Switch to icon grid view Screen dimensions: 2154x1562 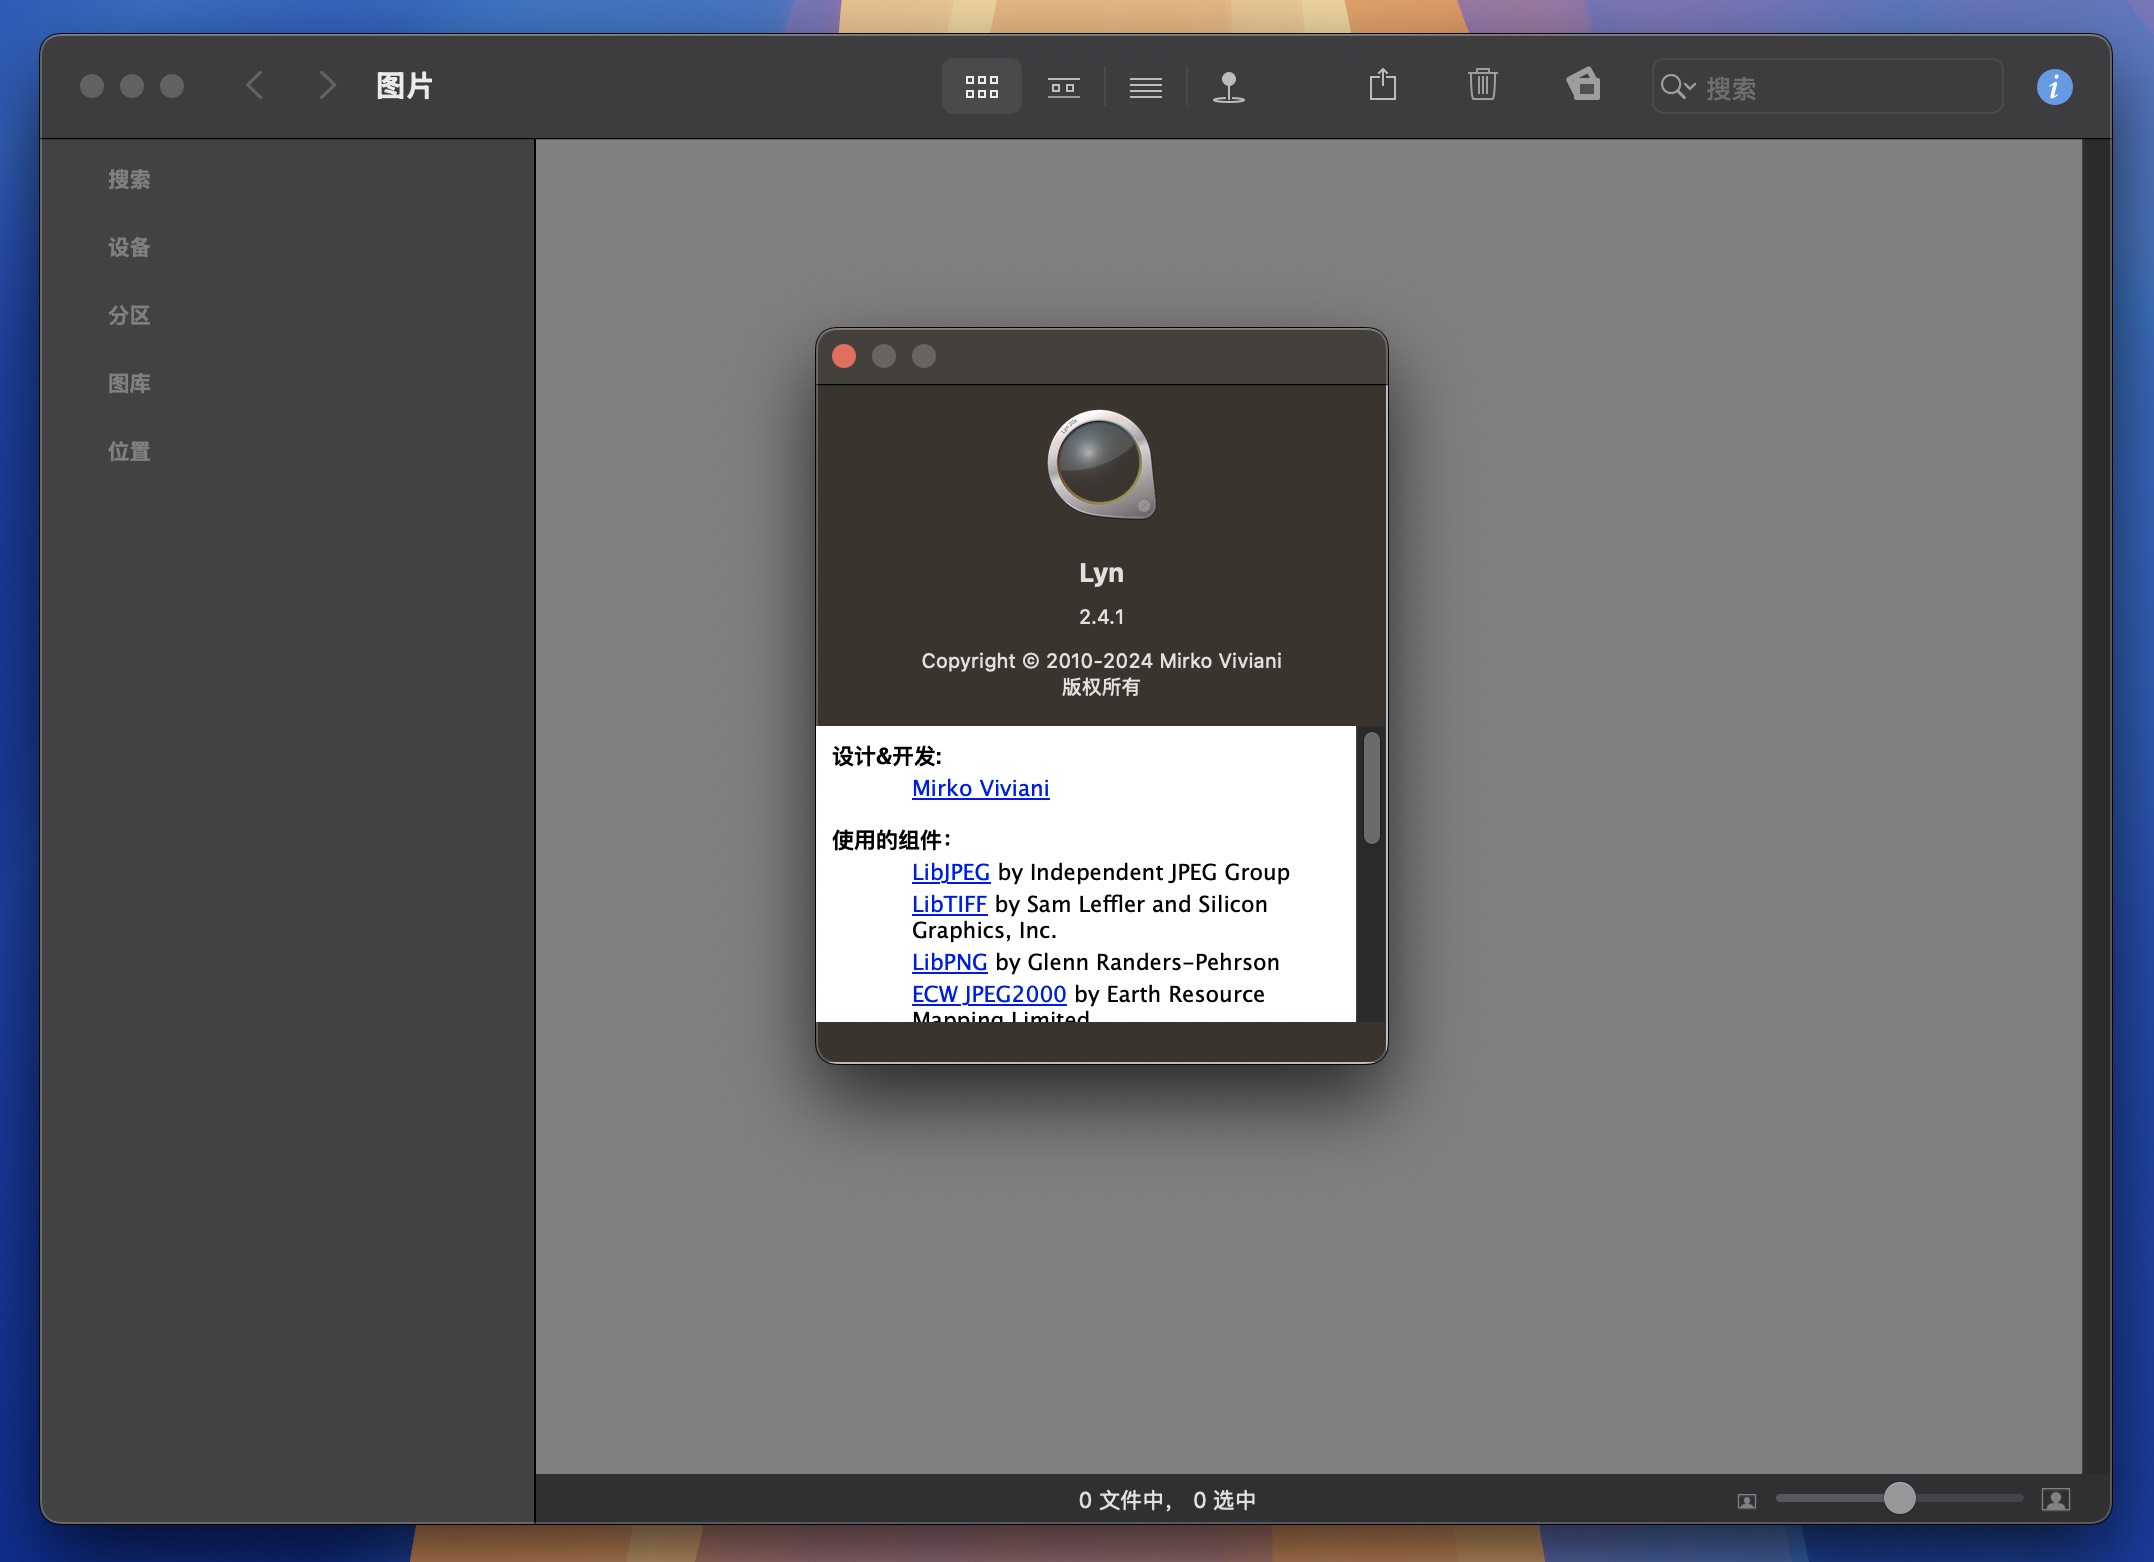point(981,87)
